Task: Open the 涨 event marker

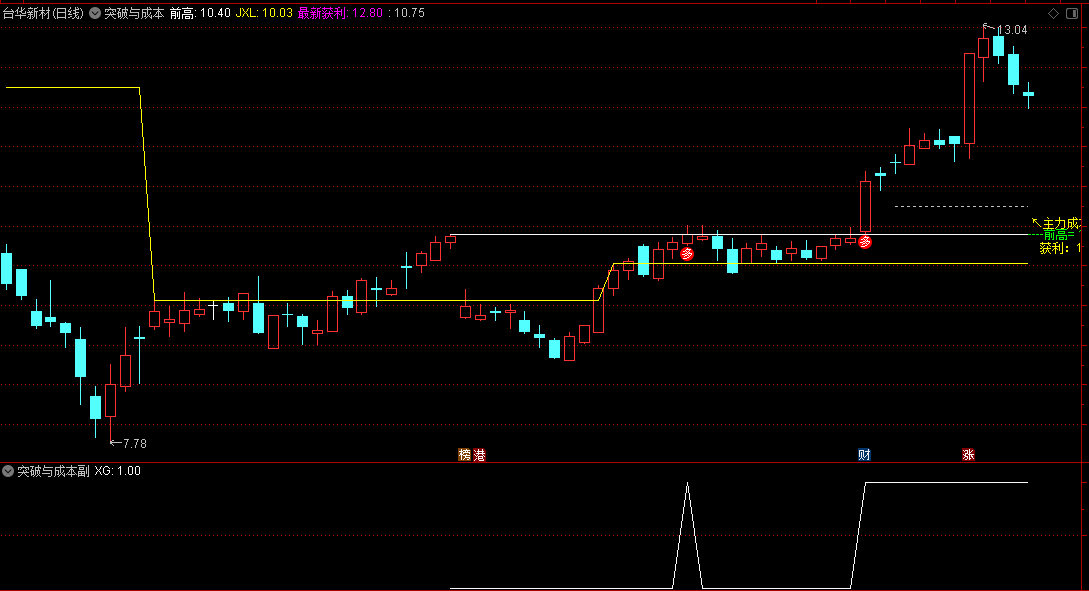Action: click(x=968, y=455)
